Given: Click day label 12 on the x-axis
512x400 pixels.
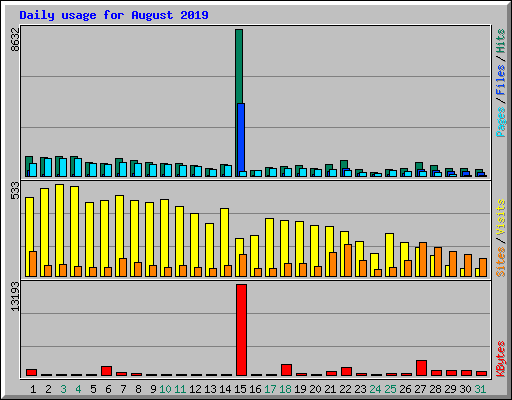Looking at the screenshot, I should point(195,389).
